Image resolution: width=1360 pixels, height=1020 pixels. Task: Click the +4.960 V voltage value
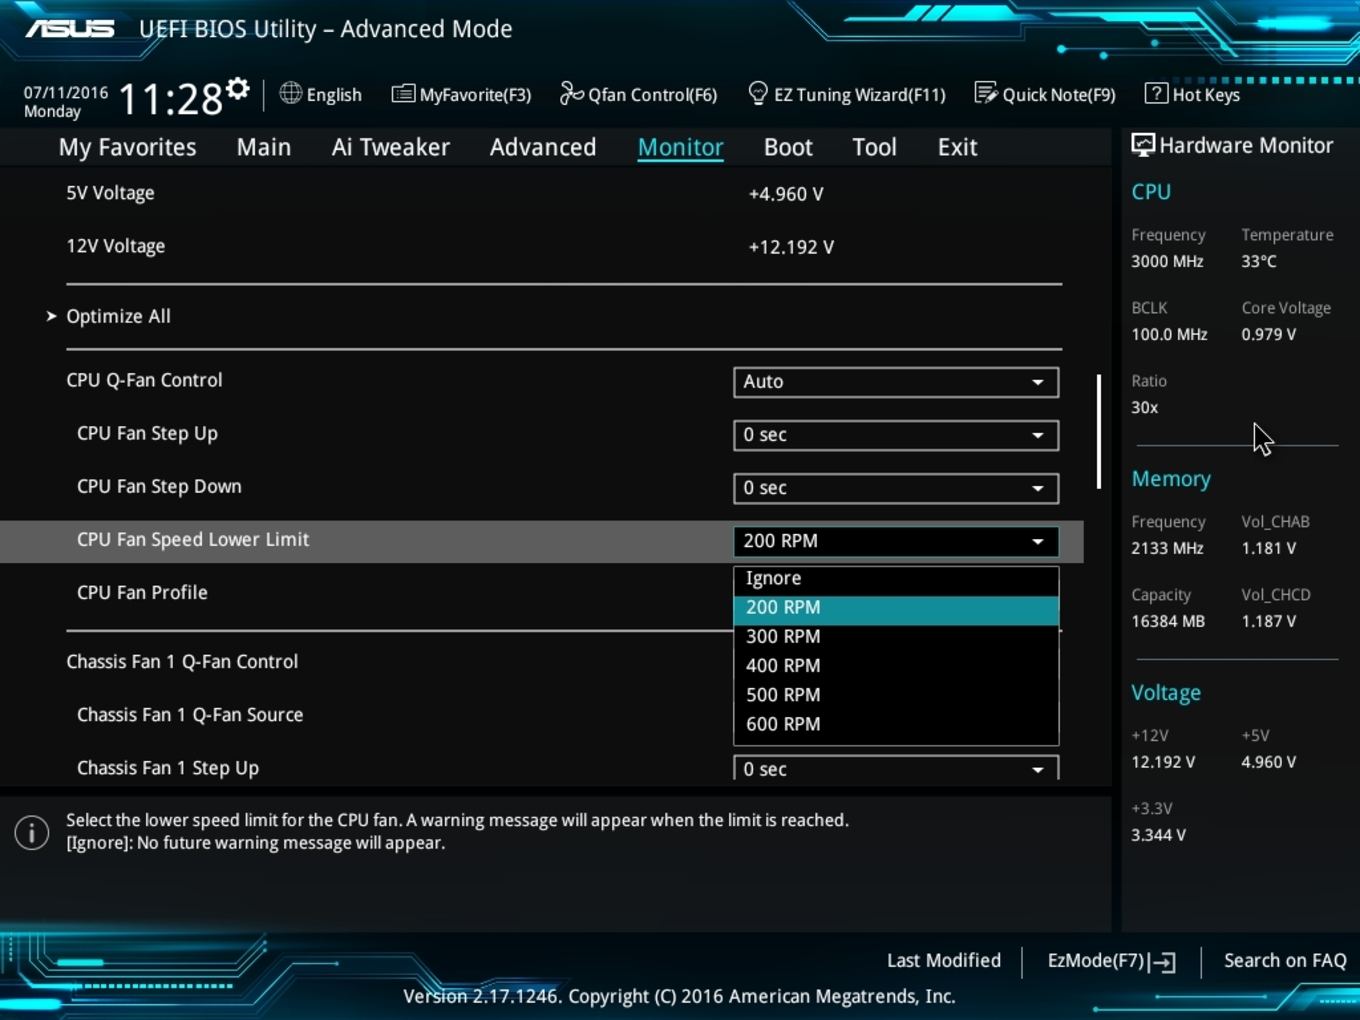786,194
